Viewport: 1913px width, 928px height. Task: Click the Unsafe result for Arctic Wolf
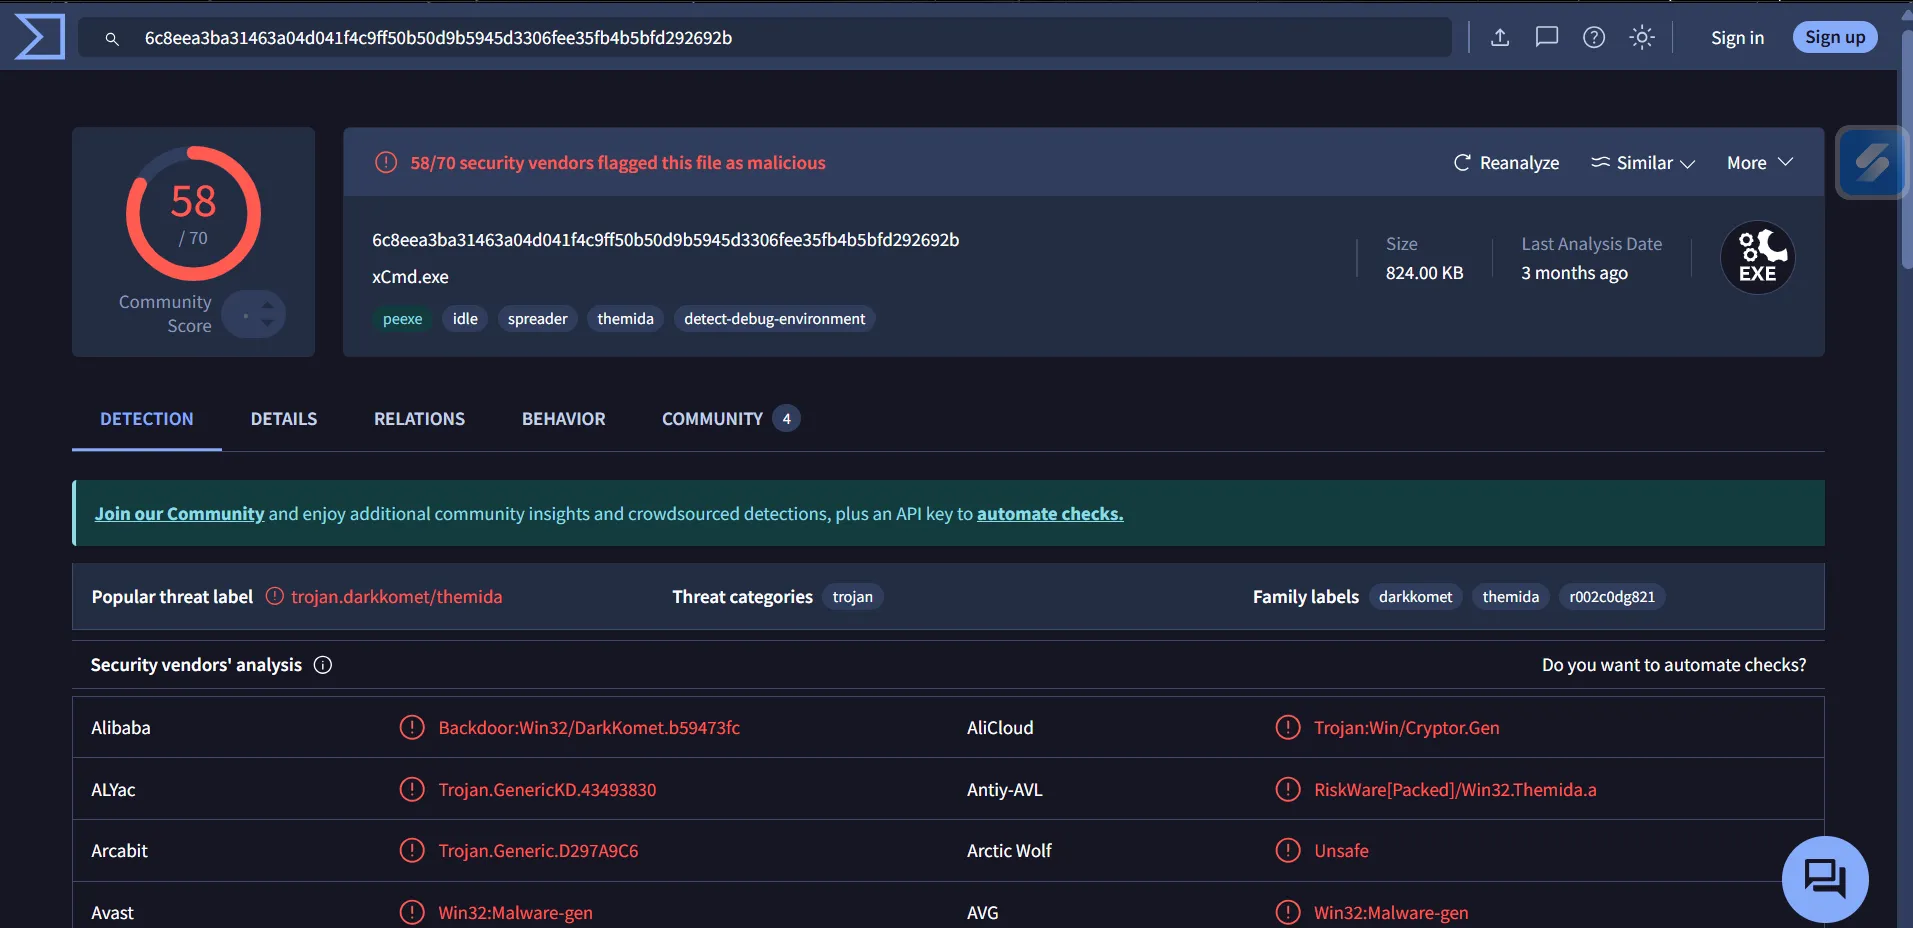point(1341,851)
